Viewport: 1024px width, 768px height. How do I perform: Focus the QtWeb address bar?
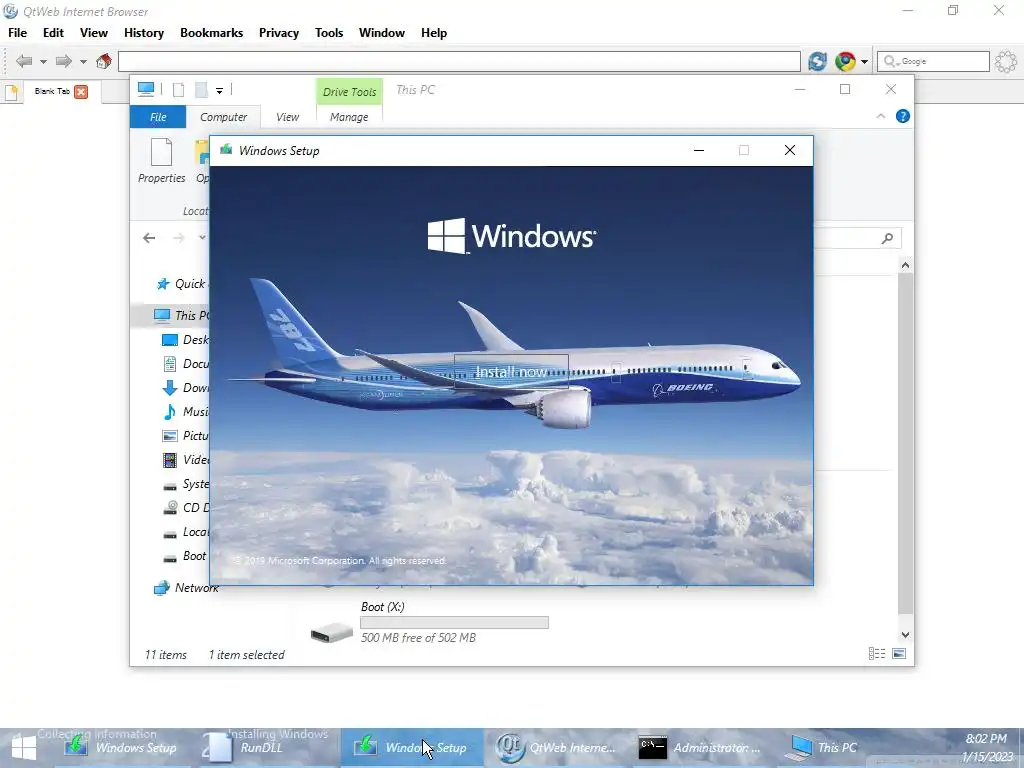coord(459,61)
